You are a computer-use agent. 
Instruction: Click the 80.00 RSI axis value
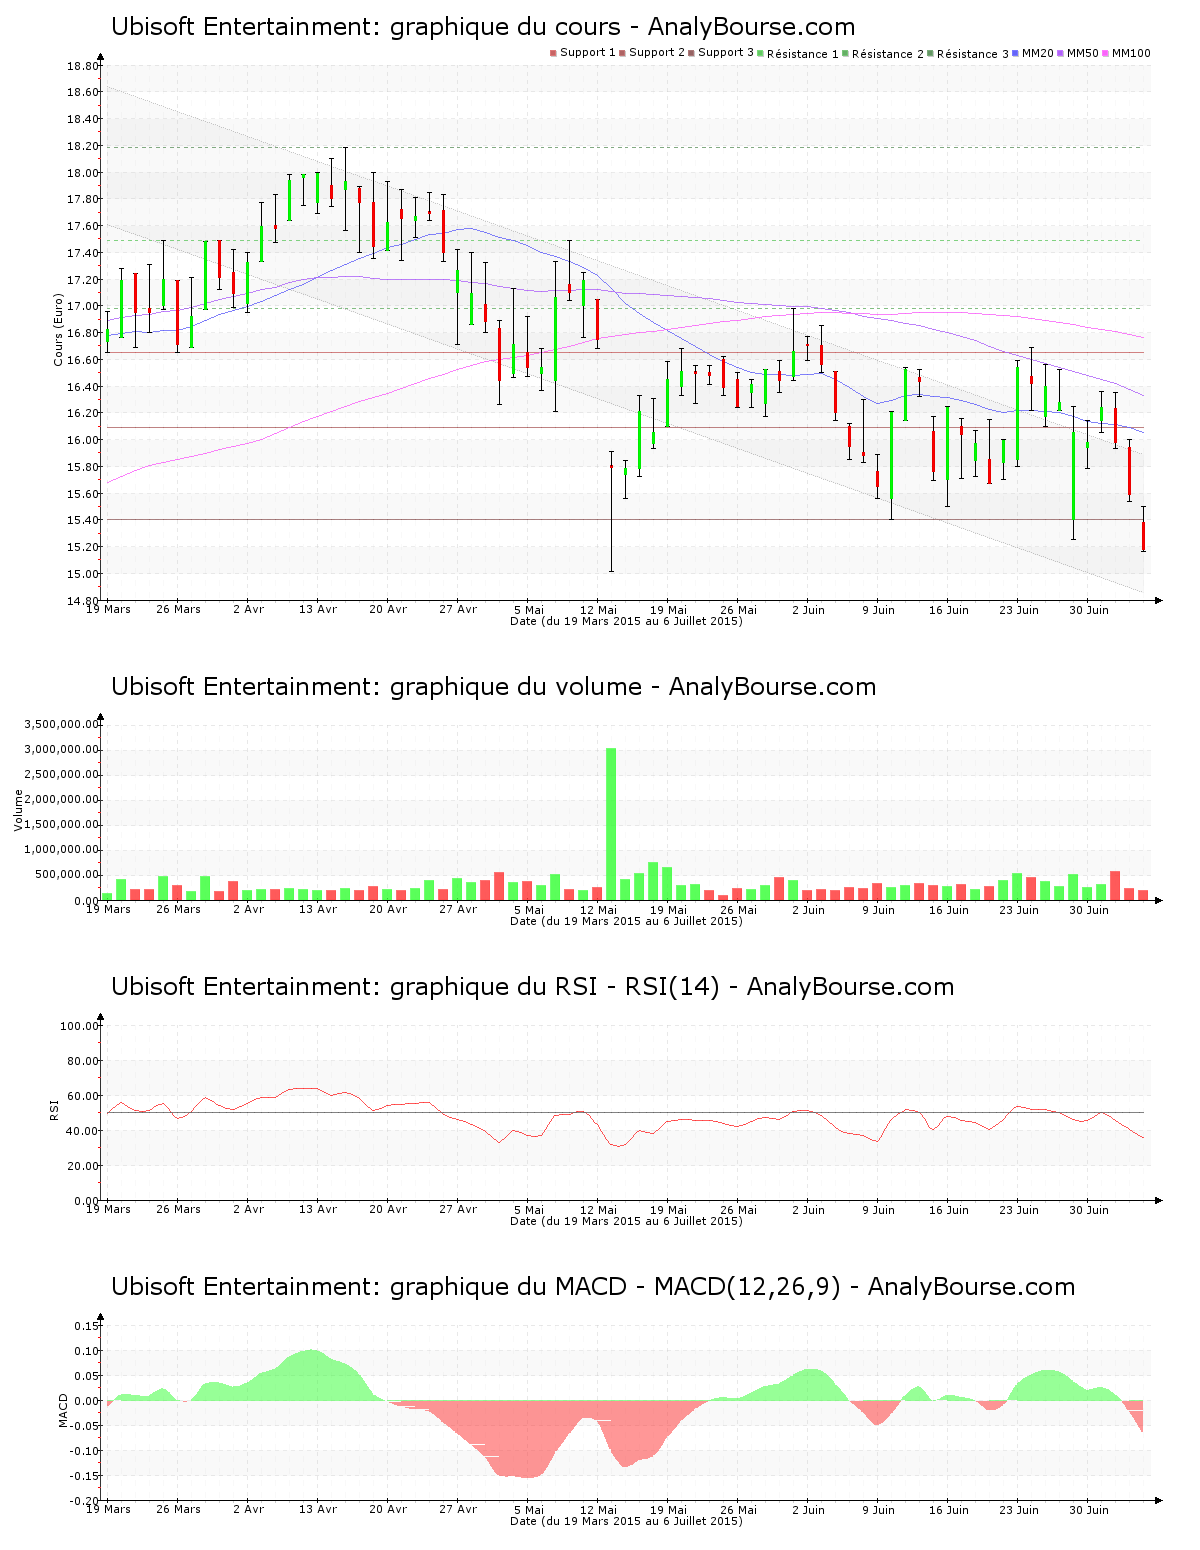point(83,1061)
